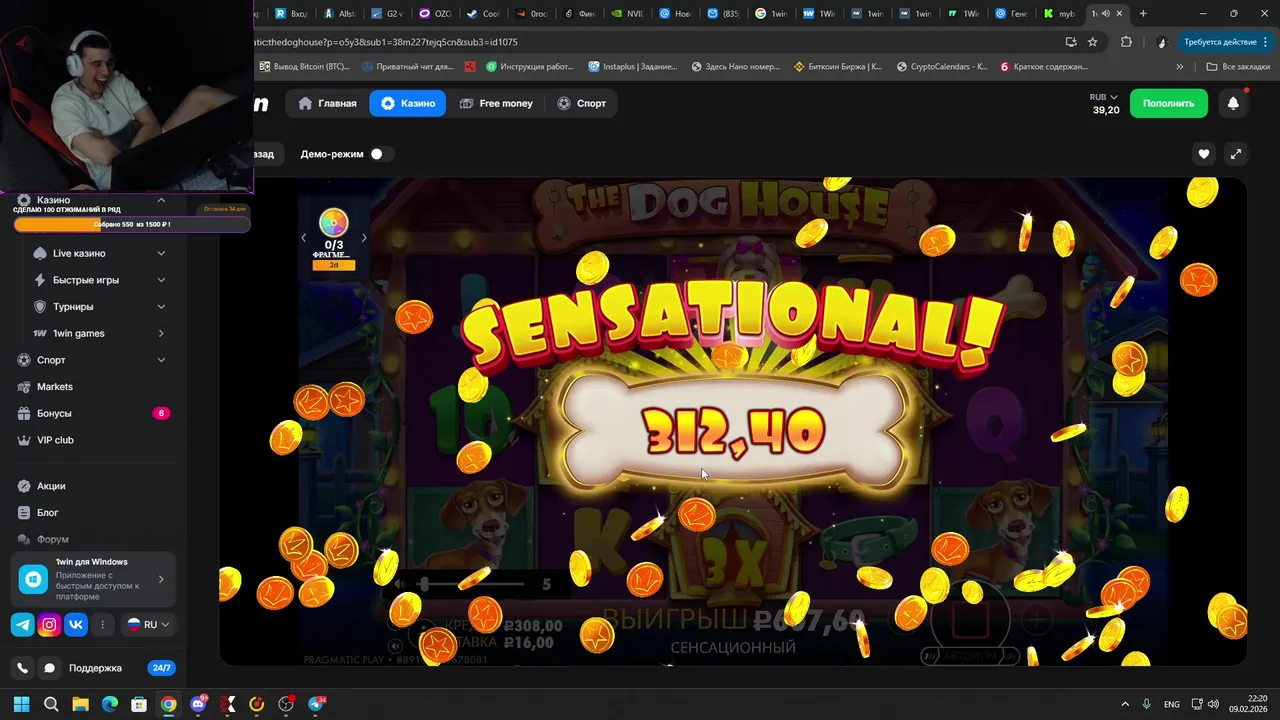The width and height of the screenshot is (1280, 720).
Task: Click the Автоигра button in game
Action: coord(969,656)
